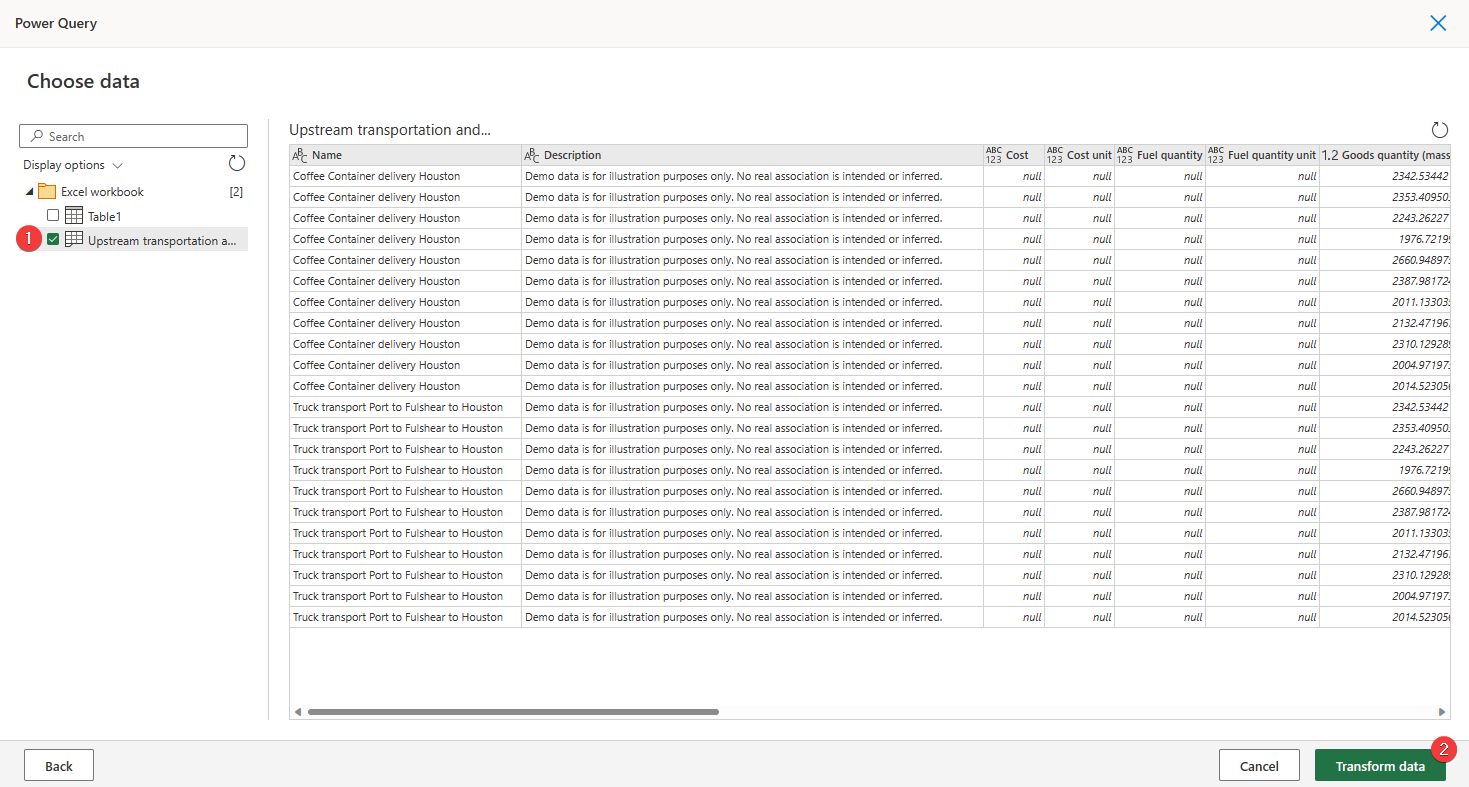The image size is (1469, 787).
Task: Select the Upstream transportation tree item label
Action: click(162, 240)
